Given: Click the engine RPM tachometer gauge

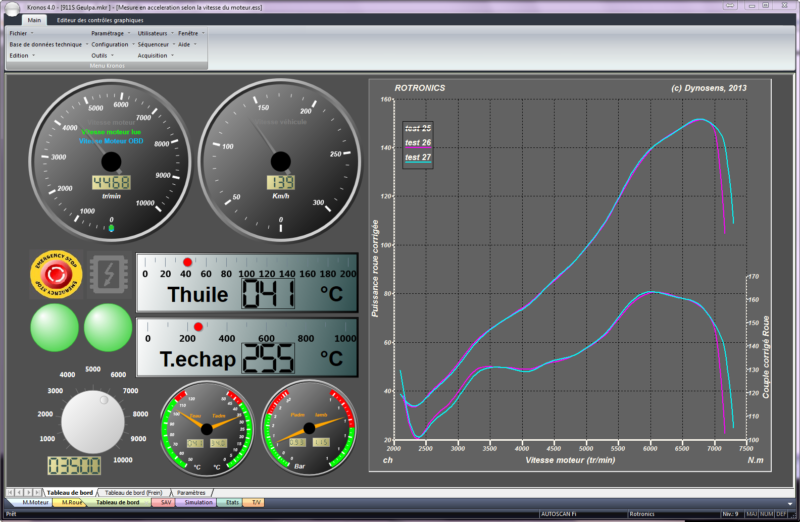Looking at the screenshot, I should pyautogui.click(x=111, y=160).
